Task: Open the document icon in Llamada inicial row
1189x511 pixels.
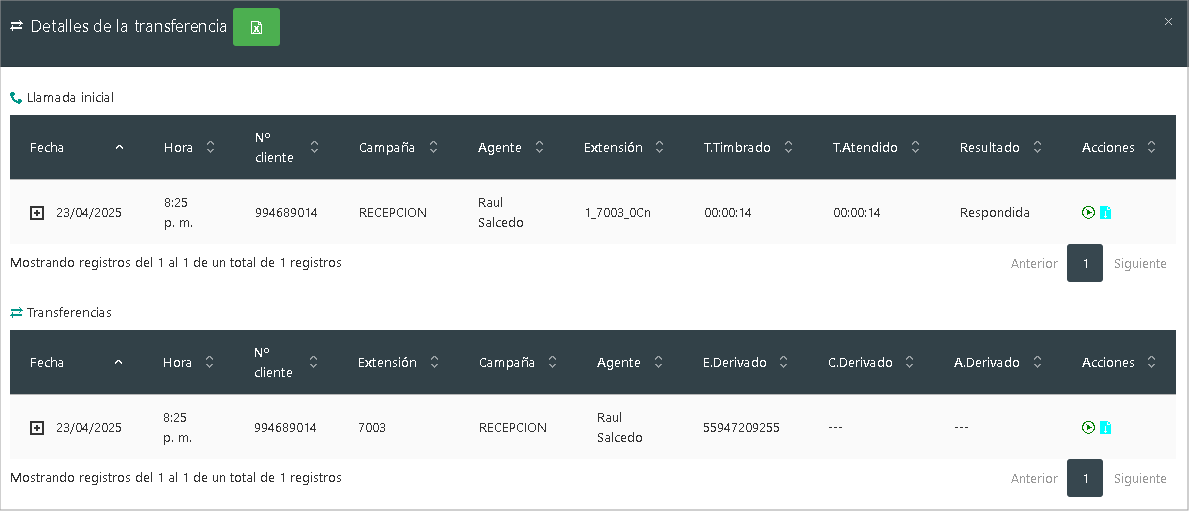Action: coord(1106,213)
